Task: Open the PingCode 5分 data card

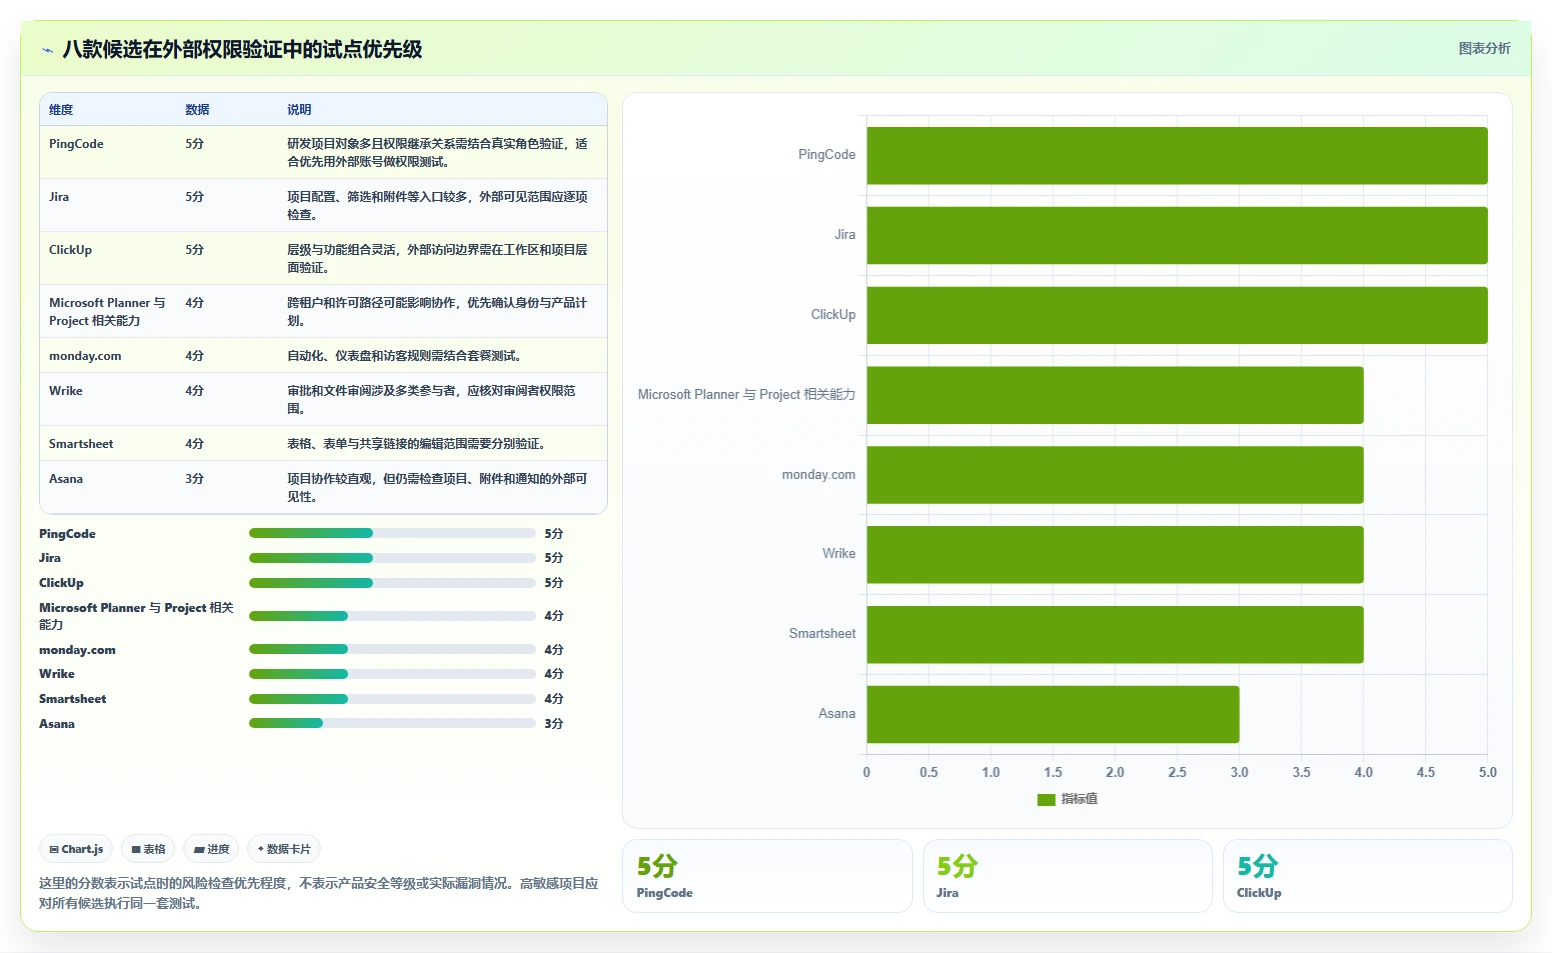Action: pos(767,876)
